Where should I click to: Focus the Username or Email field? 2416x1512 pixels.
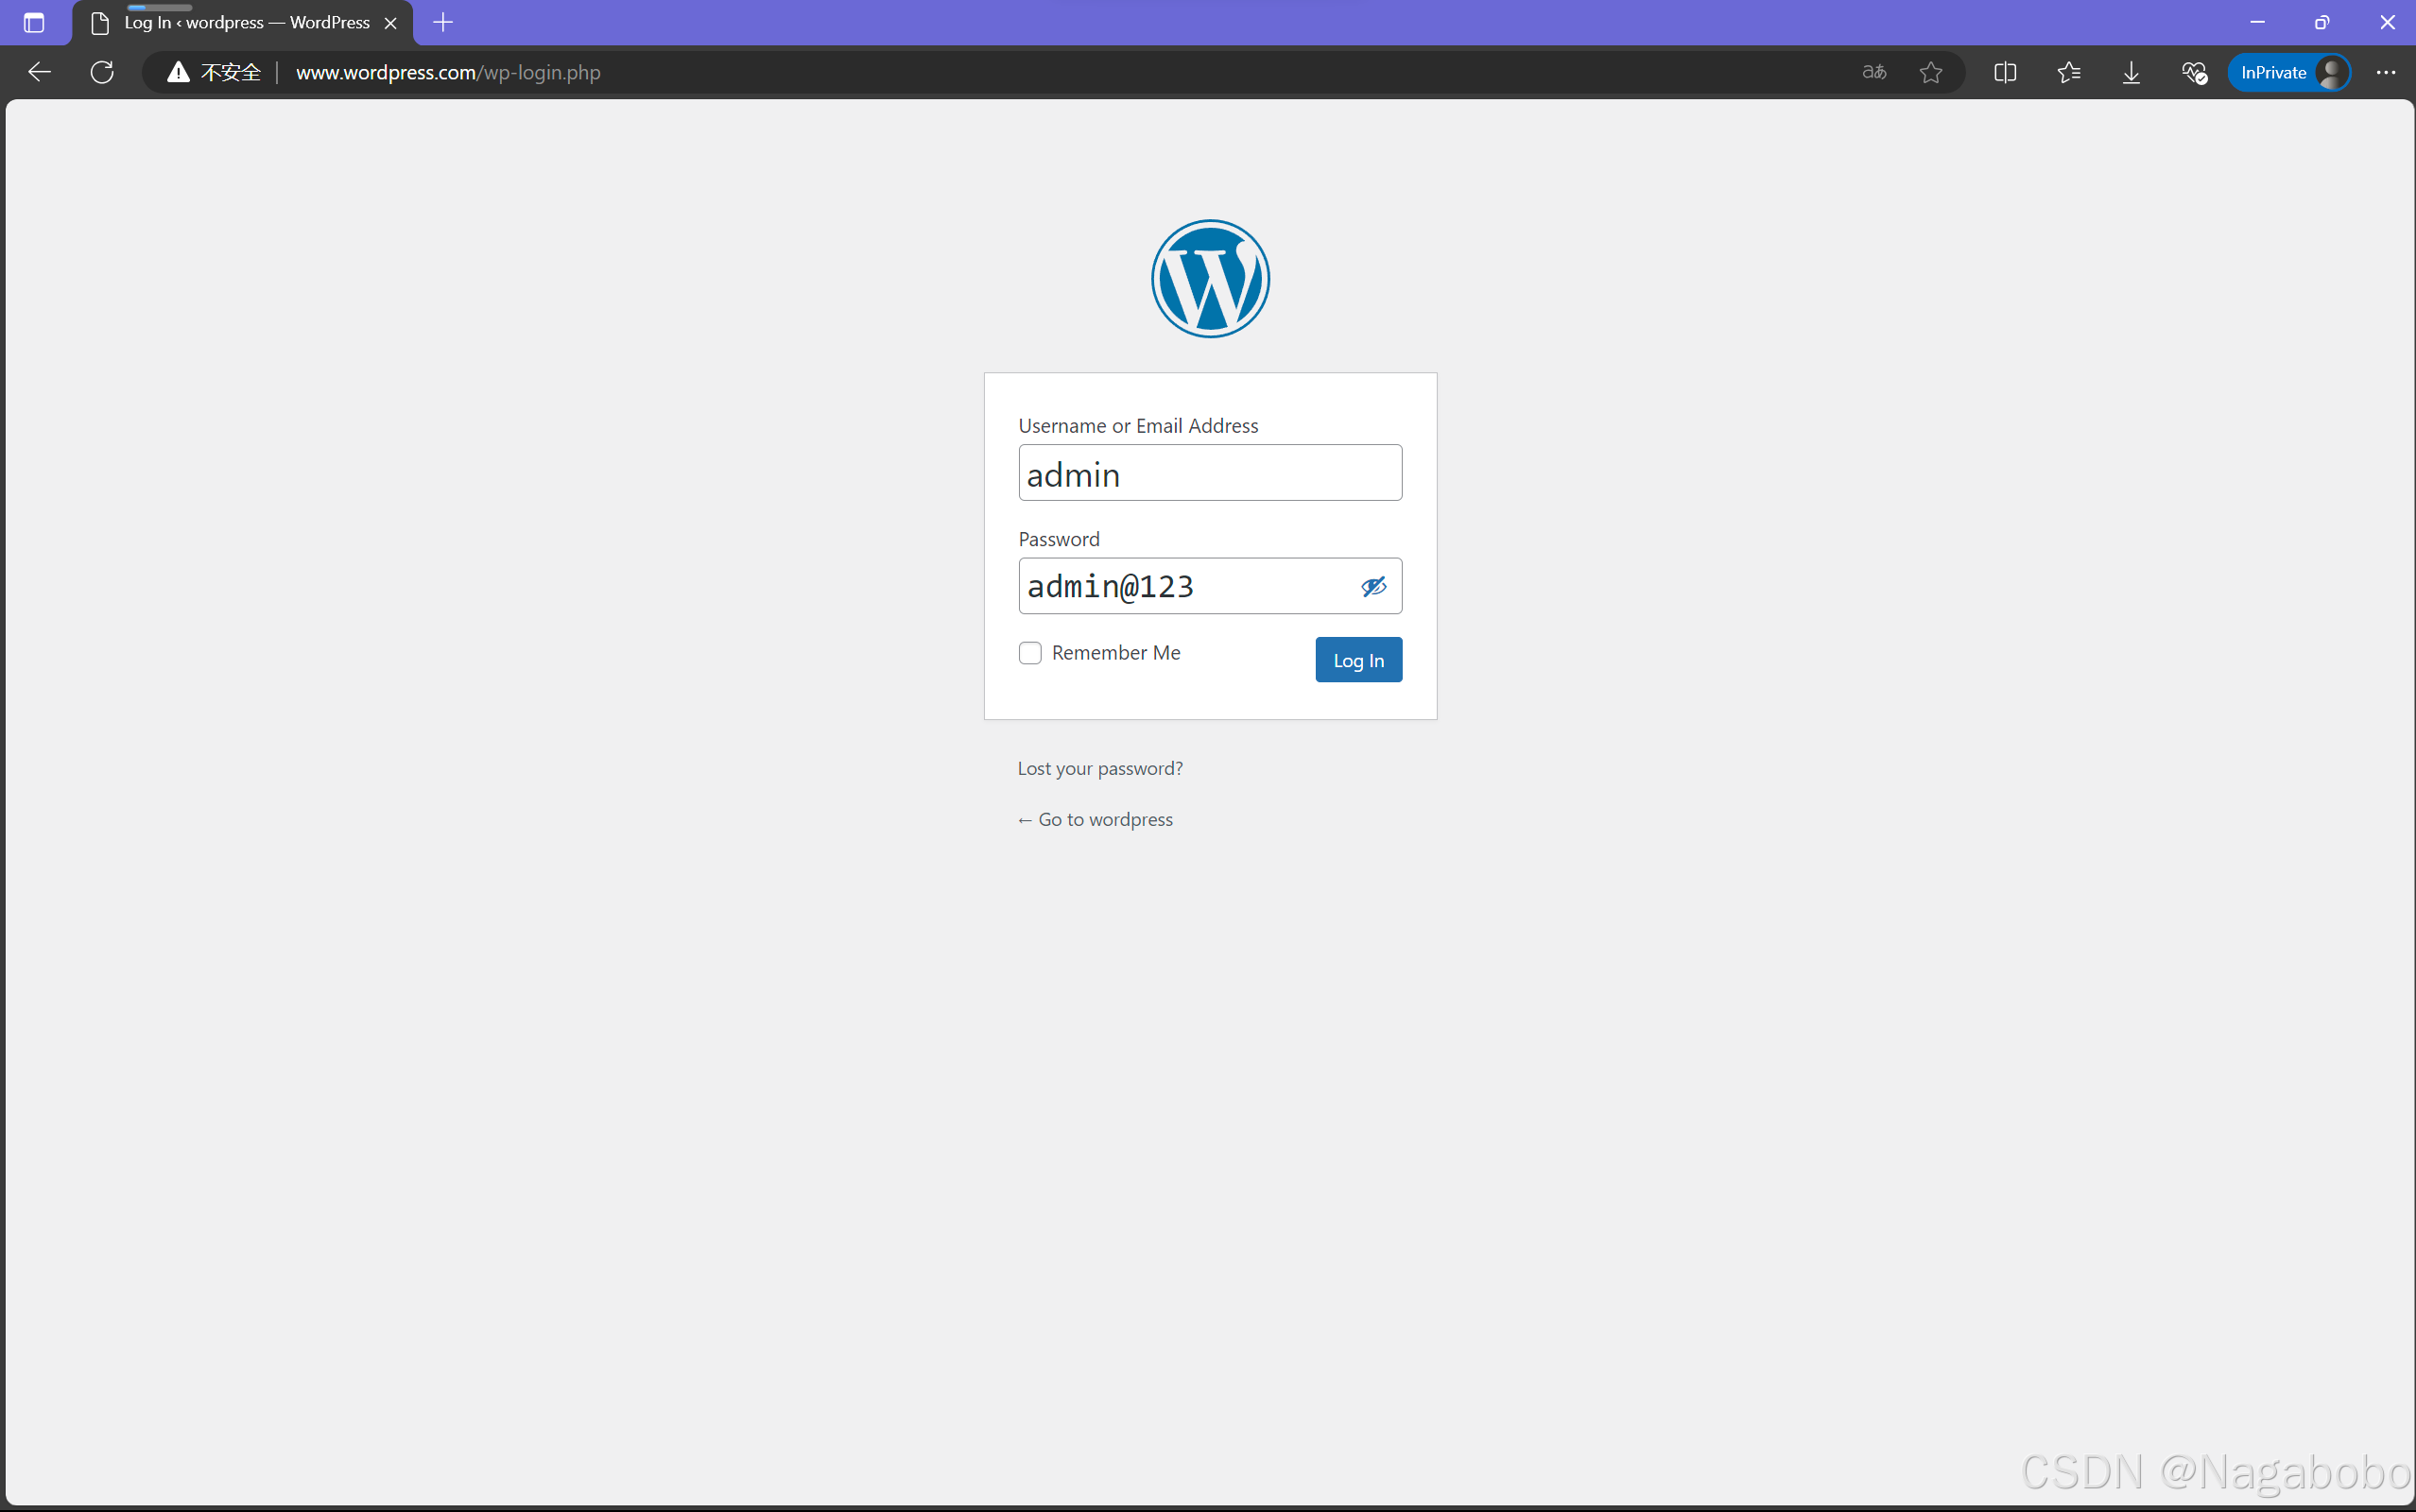[1210, 473]
